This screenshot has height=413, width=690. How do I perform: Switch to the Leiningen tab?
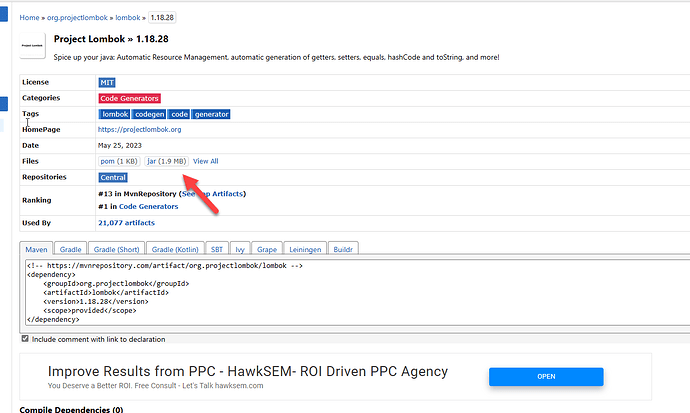305,249
